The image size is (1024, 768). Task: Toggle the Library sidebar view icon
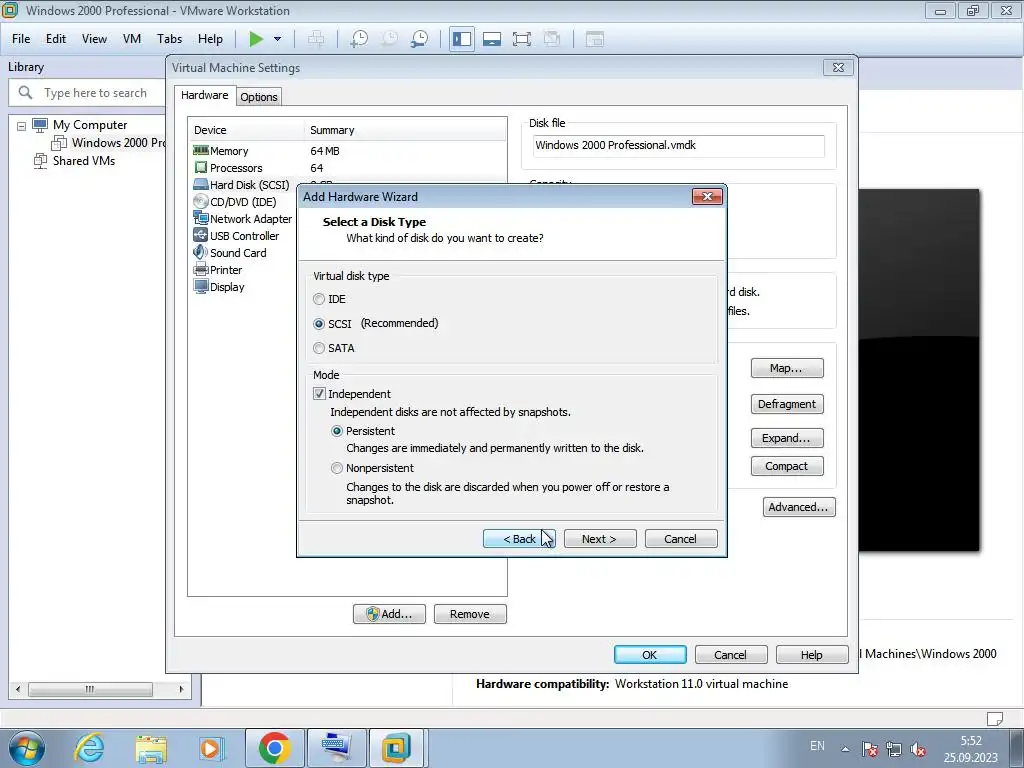coord(462,39)
